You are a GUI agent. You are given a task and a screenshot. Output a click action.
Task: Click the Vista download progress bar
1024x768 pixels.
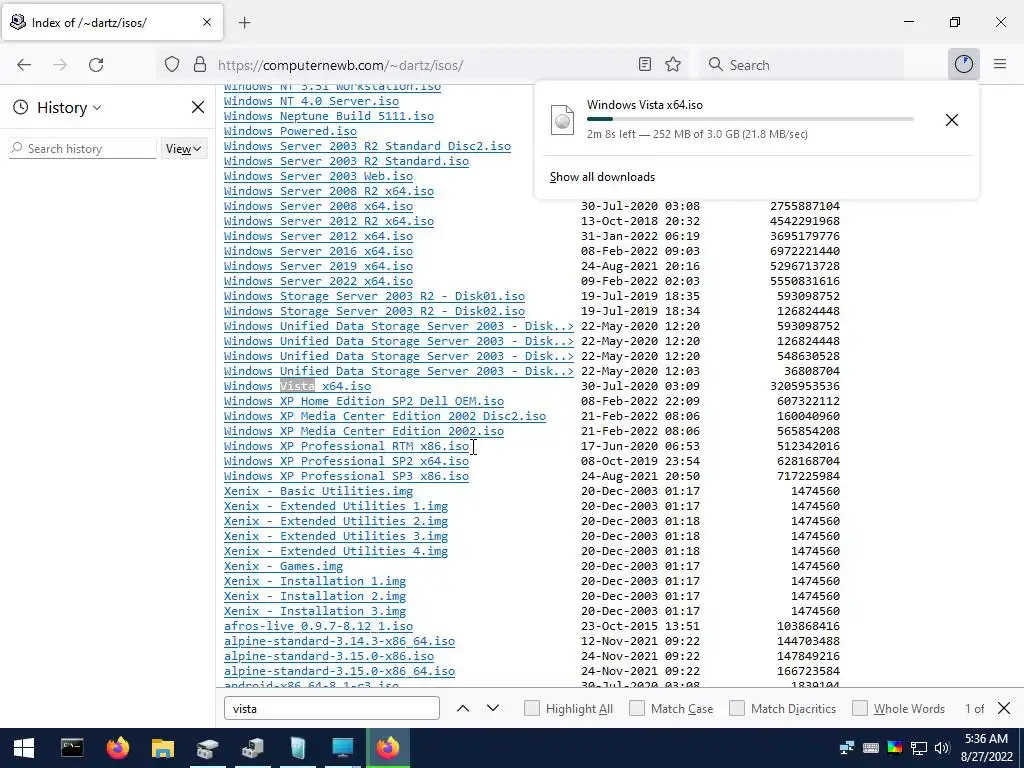click(x=750, y=119)
